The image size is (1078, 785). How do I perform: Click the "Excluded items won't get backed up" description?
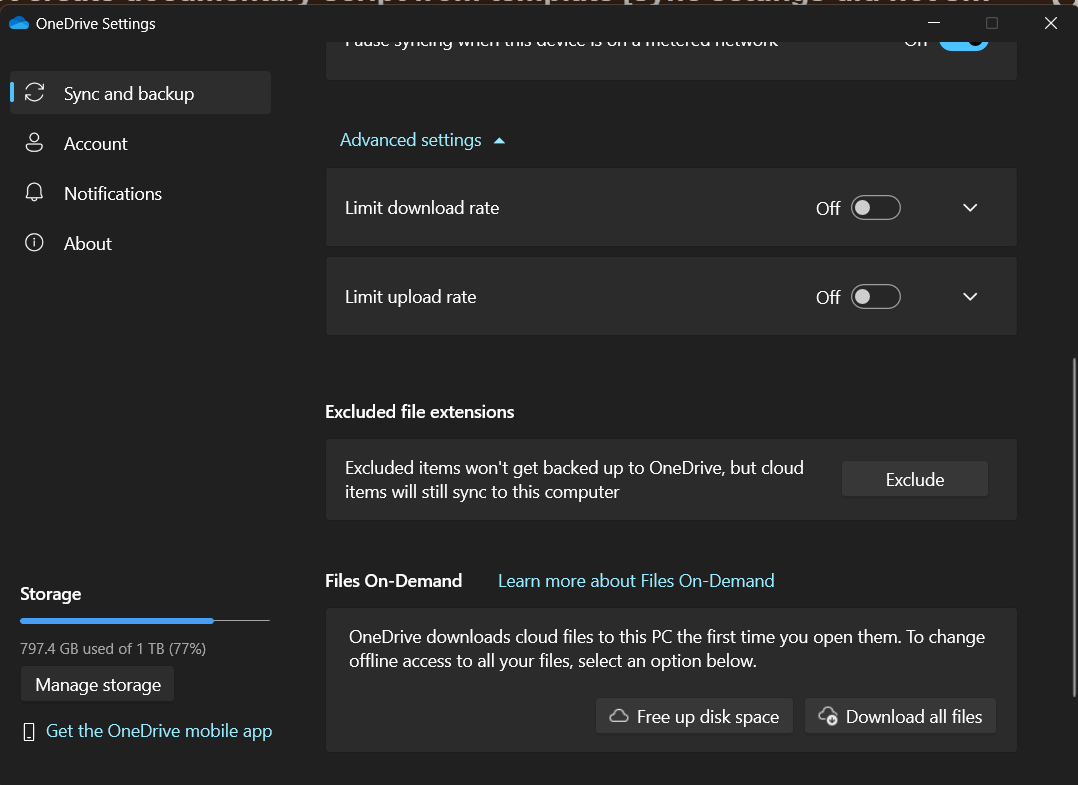(574, 480)
